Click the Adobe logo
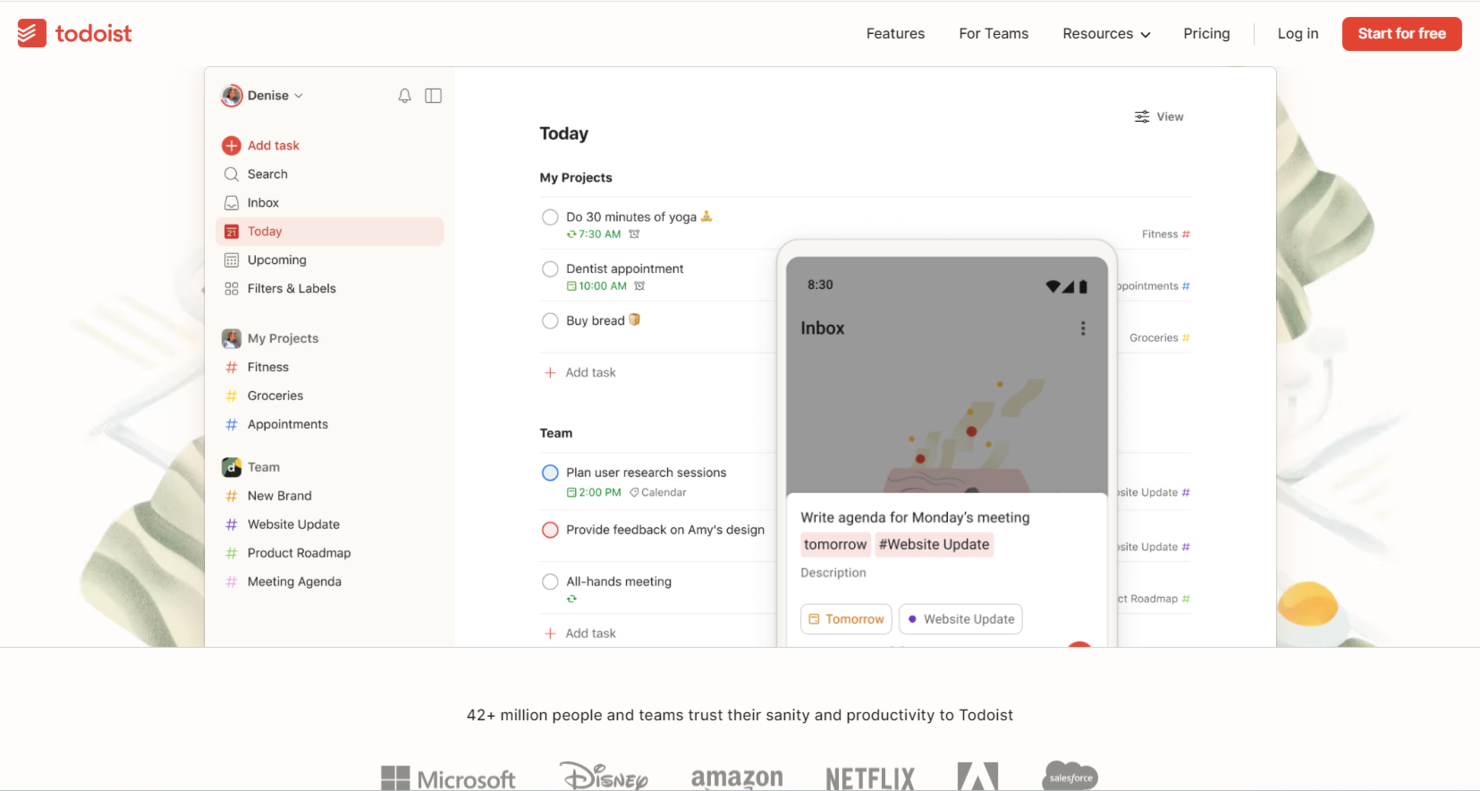 (977, 777)
